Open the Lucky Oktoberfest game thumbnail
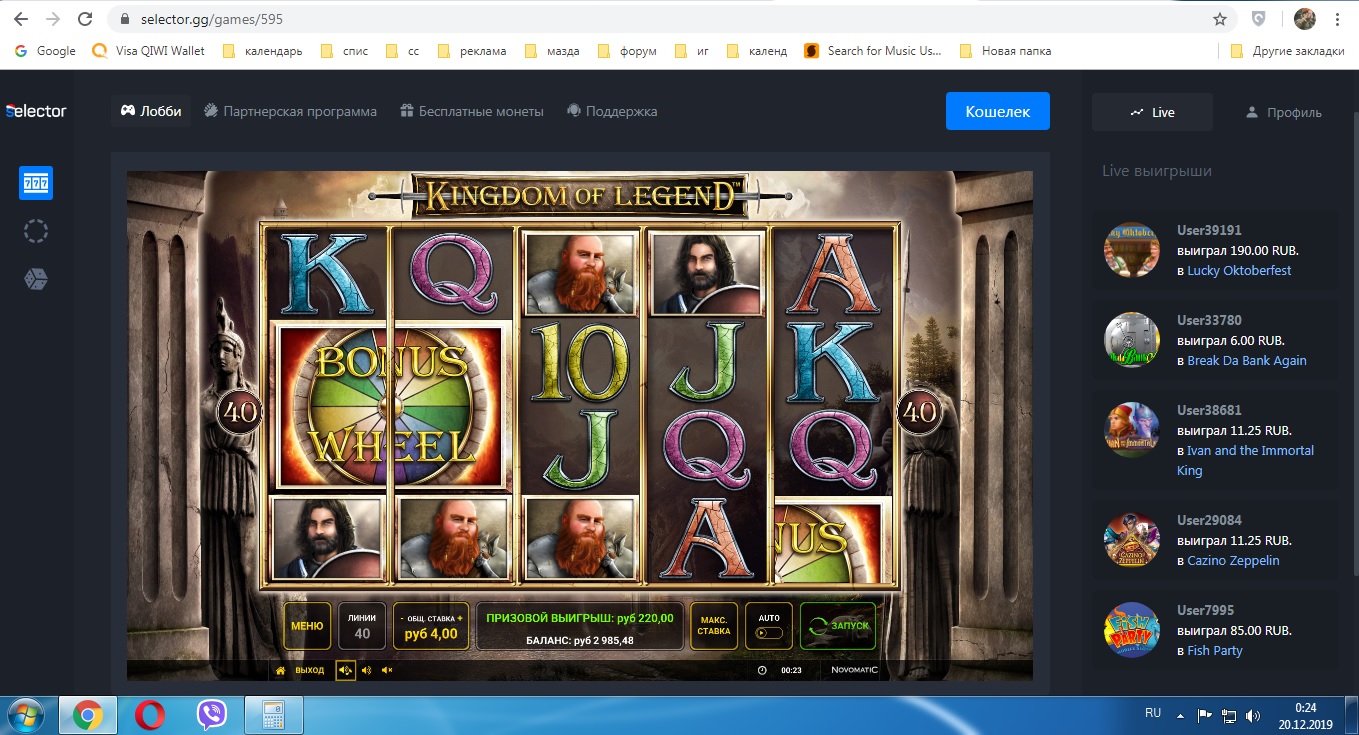Screen dimensions: 1359x735 tap(1131, 250)
